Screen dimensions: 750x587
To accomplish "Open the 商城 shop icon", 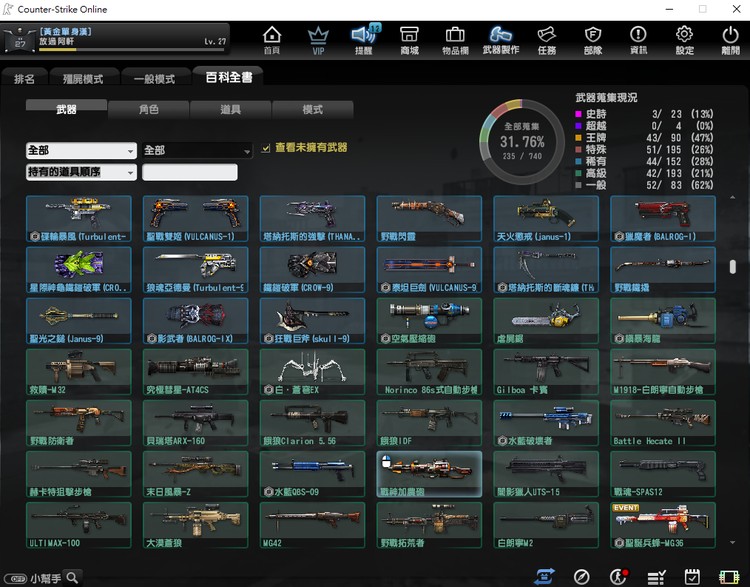I will 409,40.
